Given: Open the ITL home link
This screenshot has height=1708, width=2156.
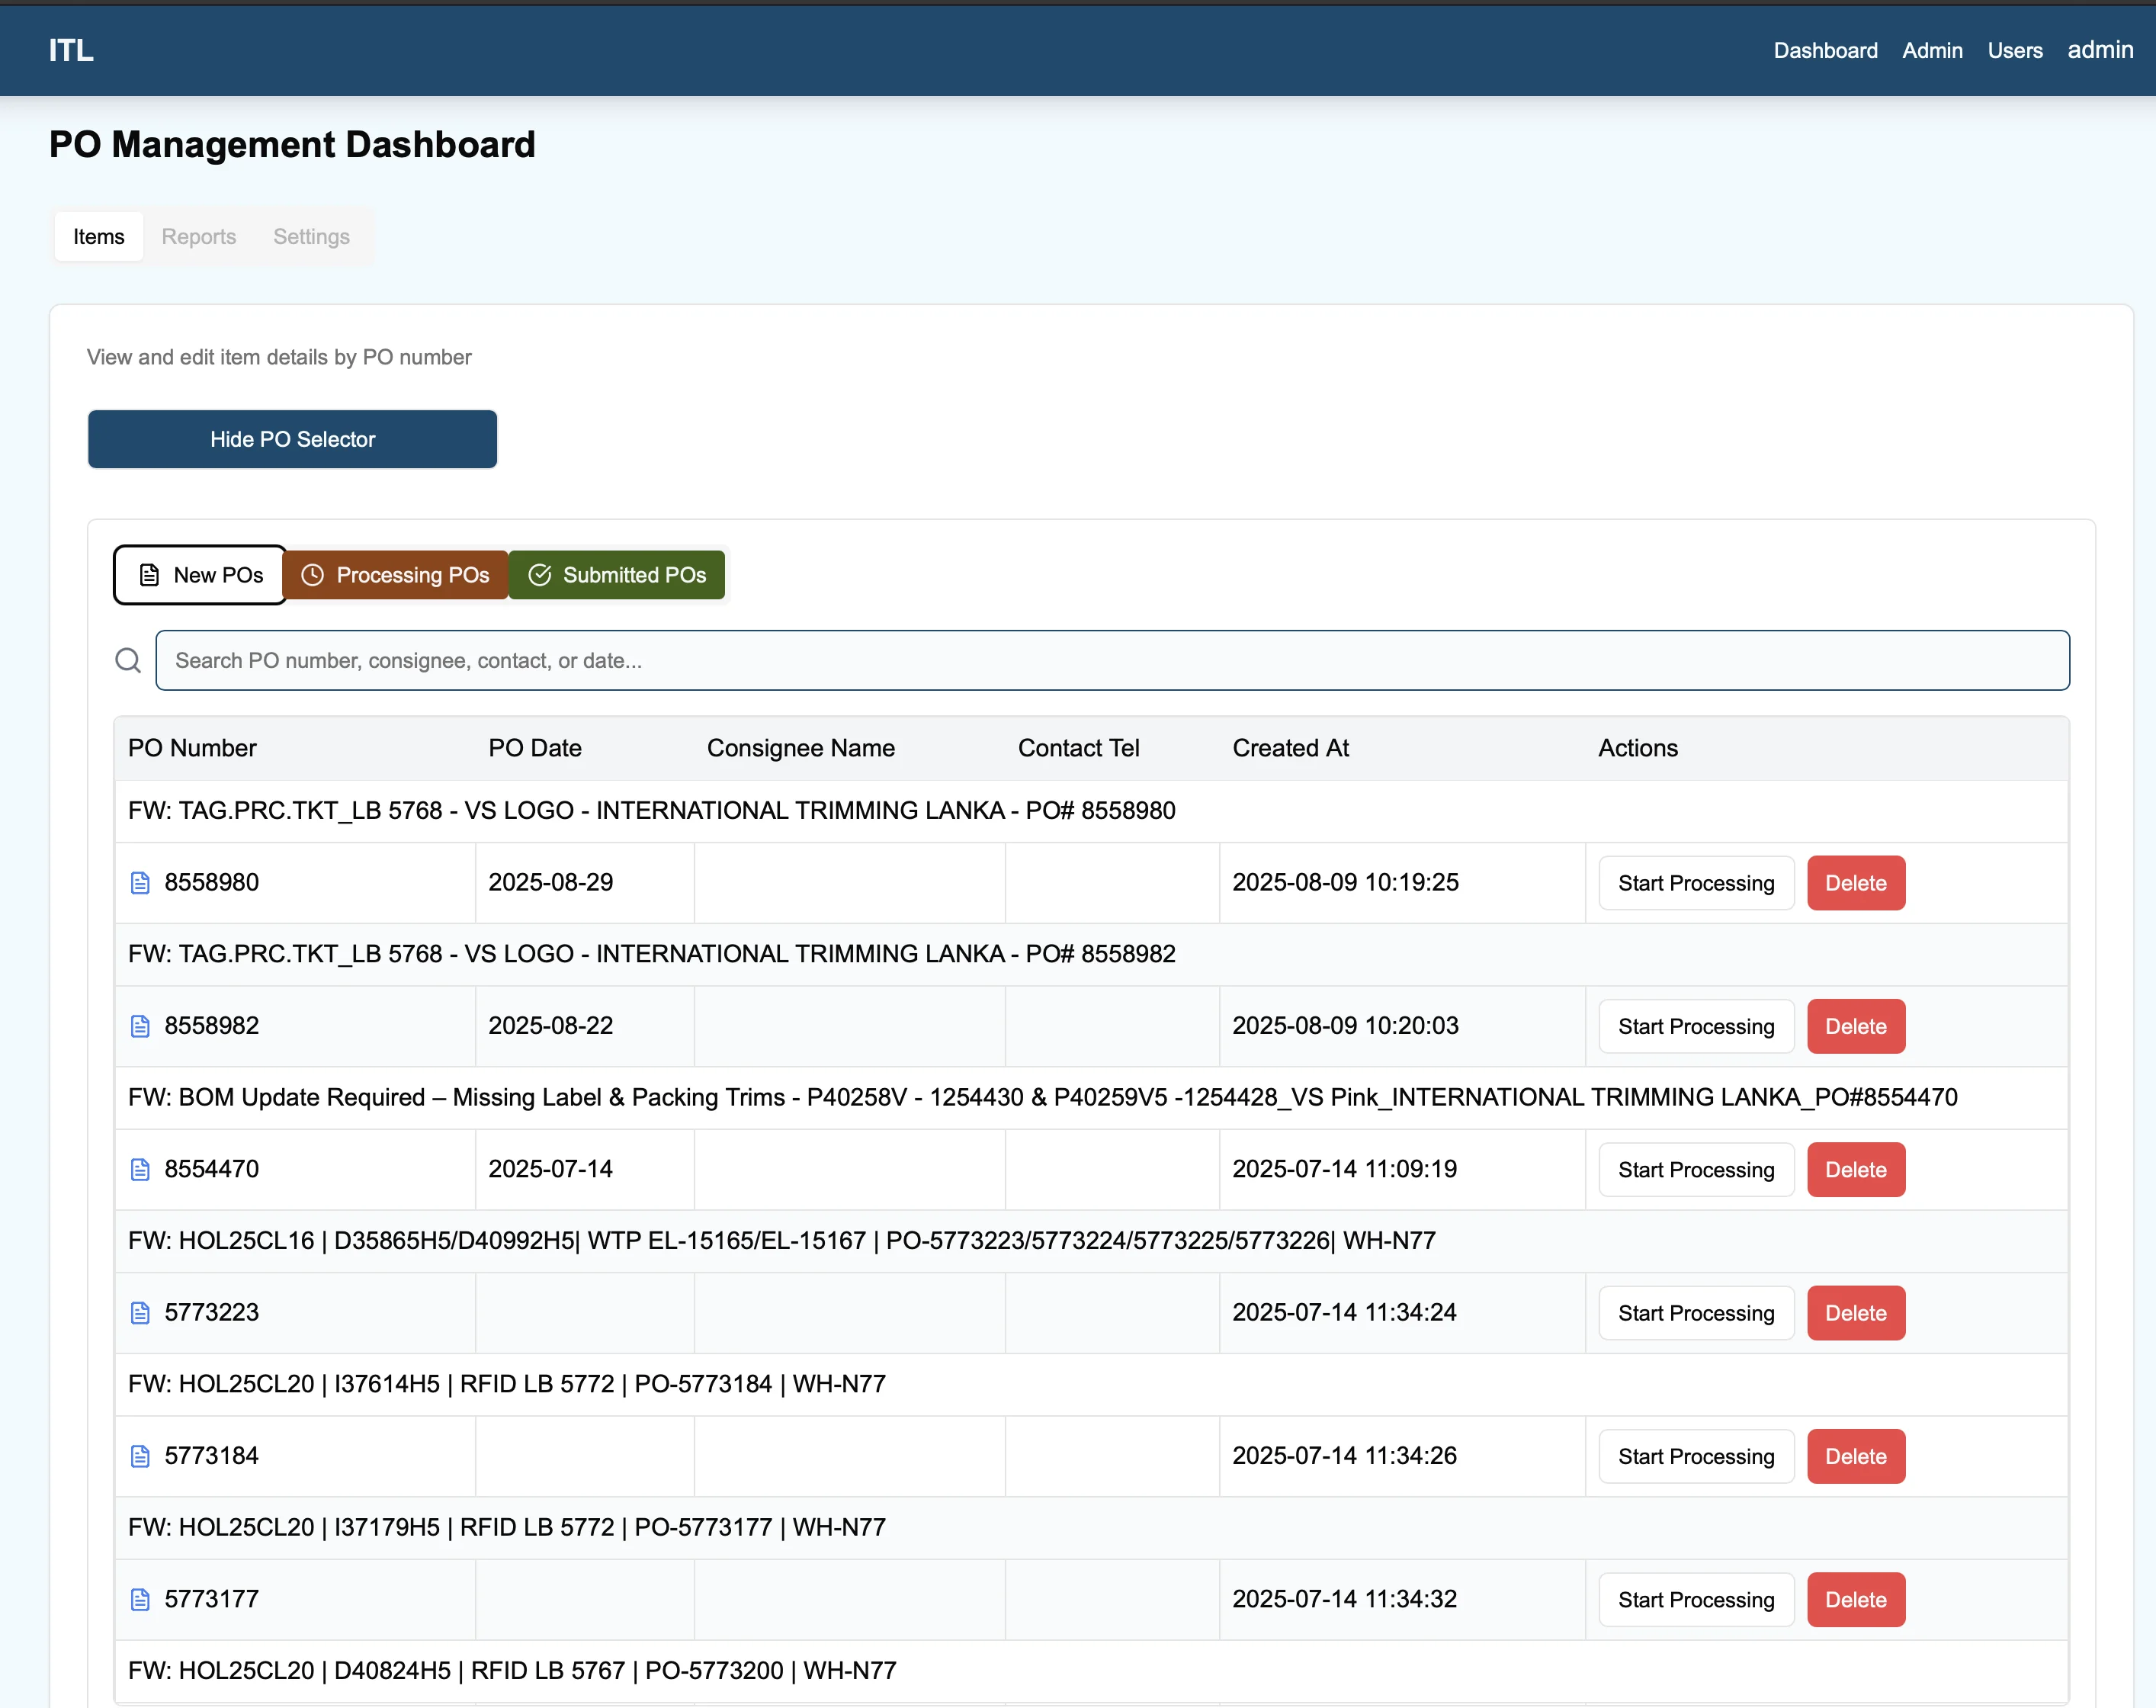Looking at the screenshot, I should click(70, 50).
